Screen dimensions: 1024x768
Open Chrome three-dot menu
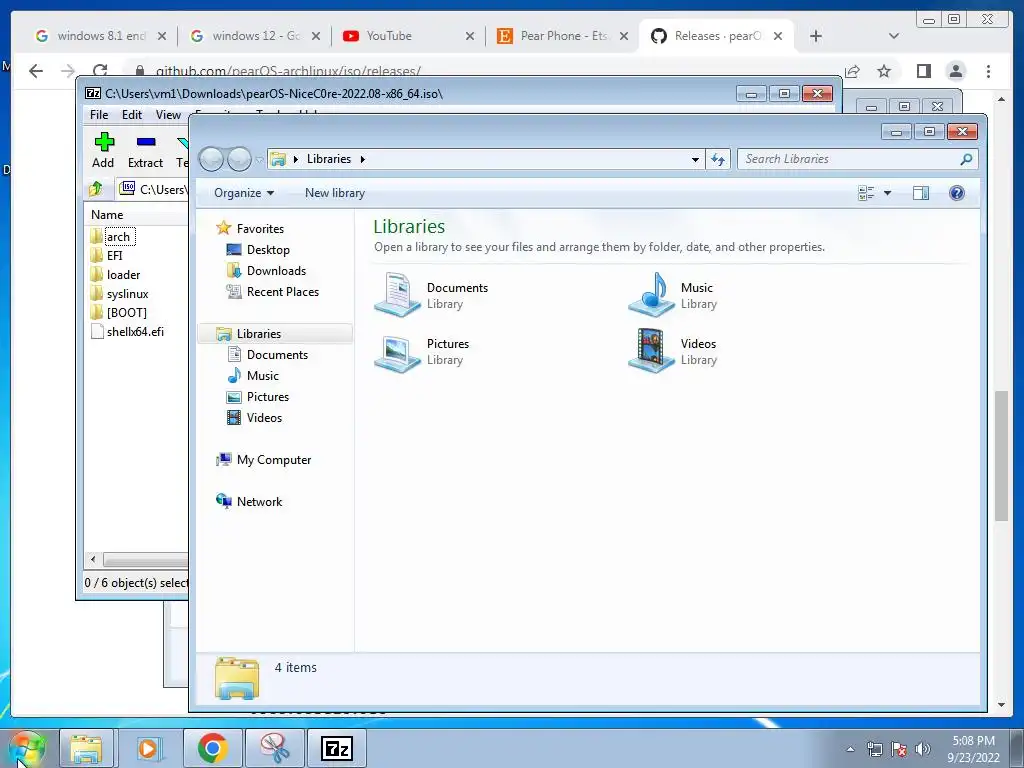point(989,71)
